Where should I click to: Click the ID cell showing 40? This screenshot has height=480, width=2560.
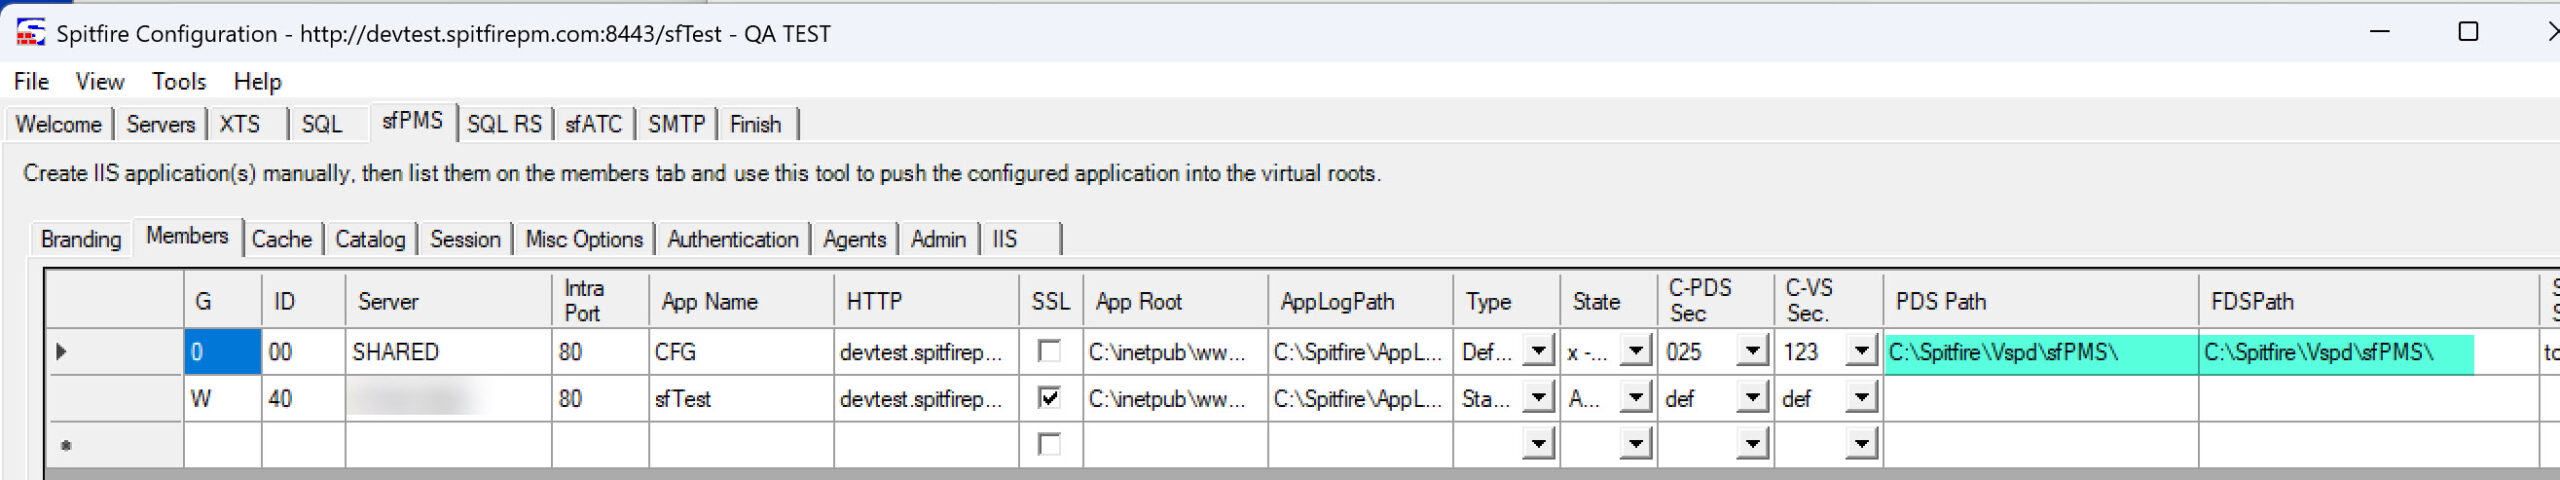point(304,399)
